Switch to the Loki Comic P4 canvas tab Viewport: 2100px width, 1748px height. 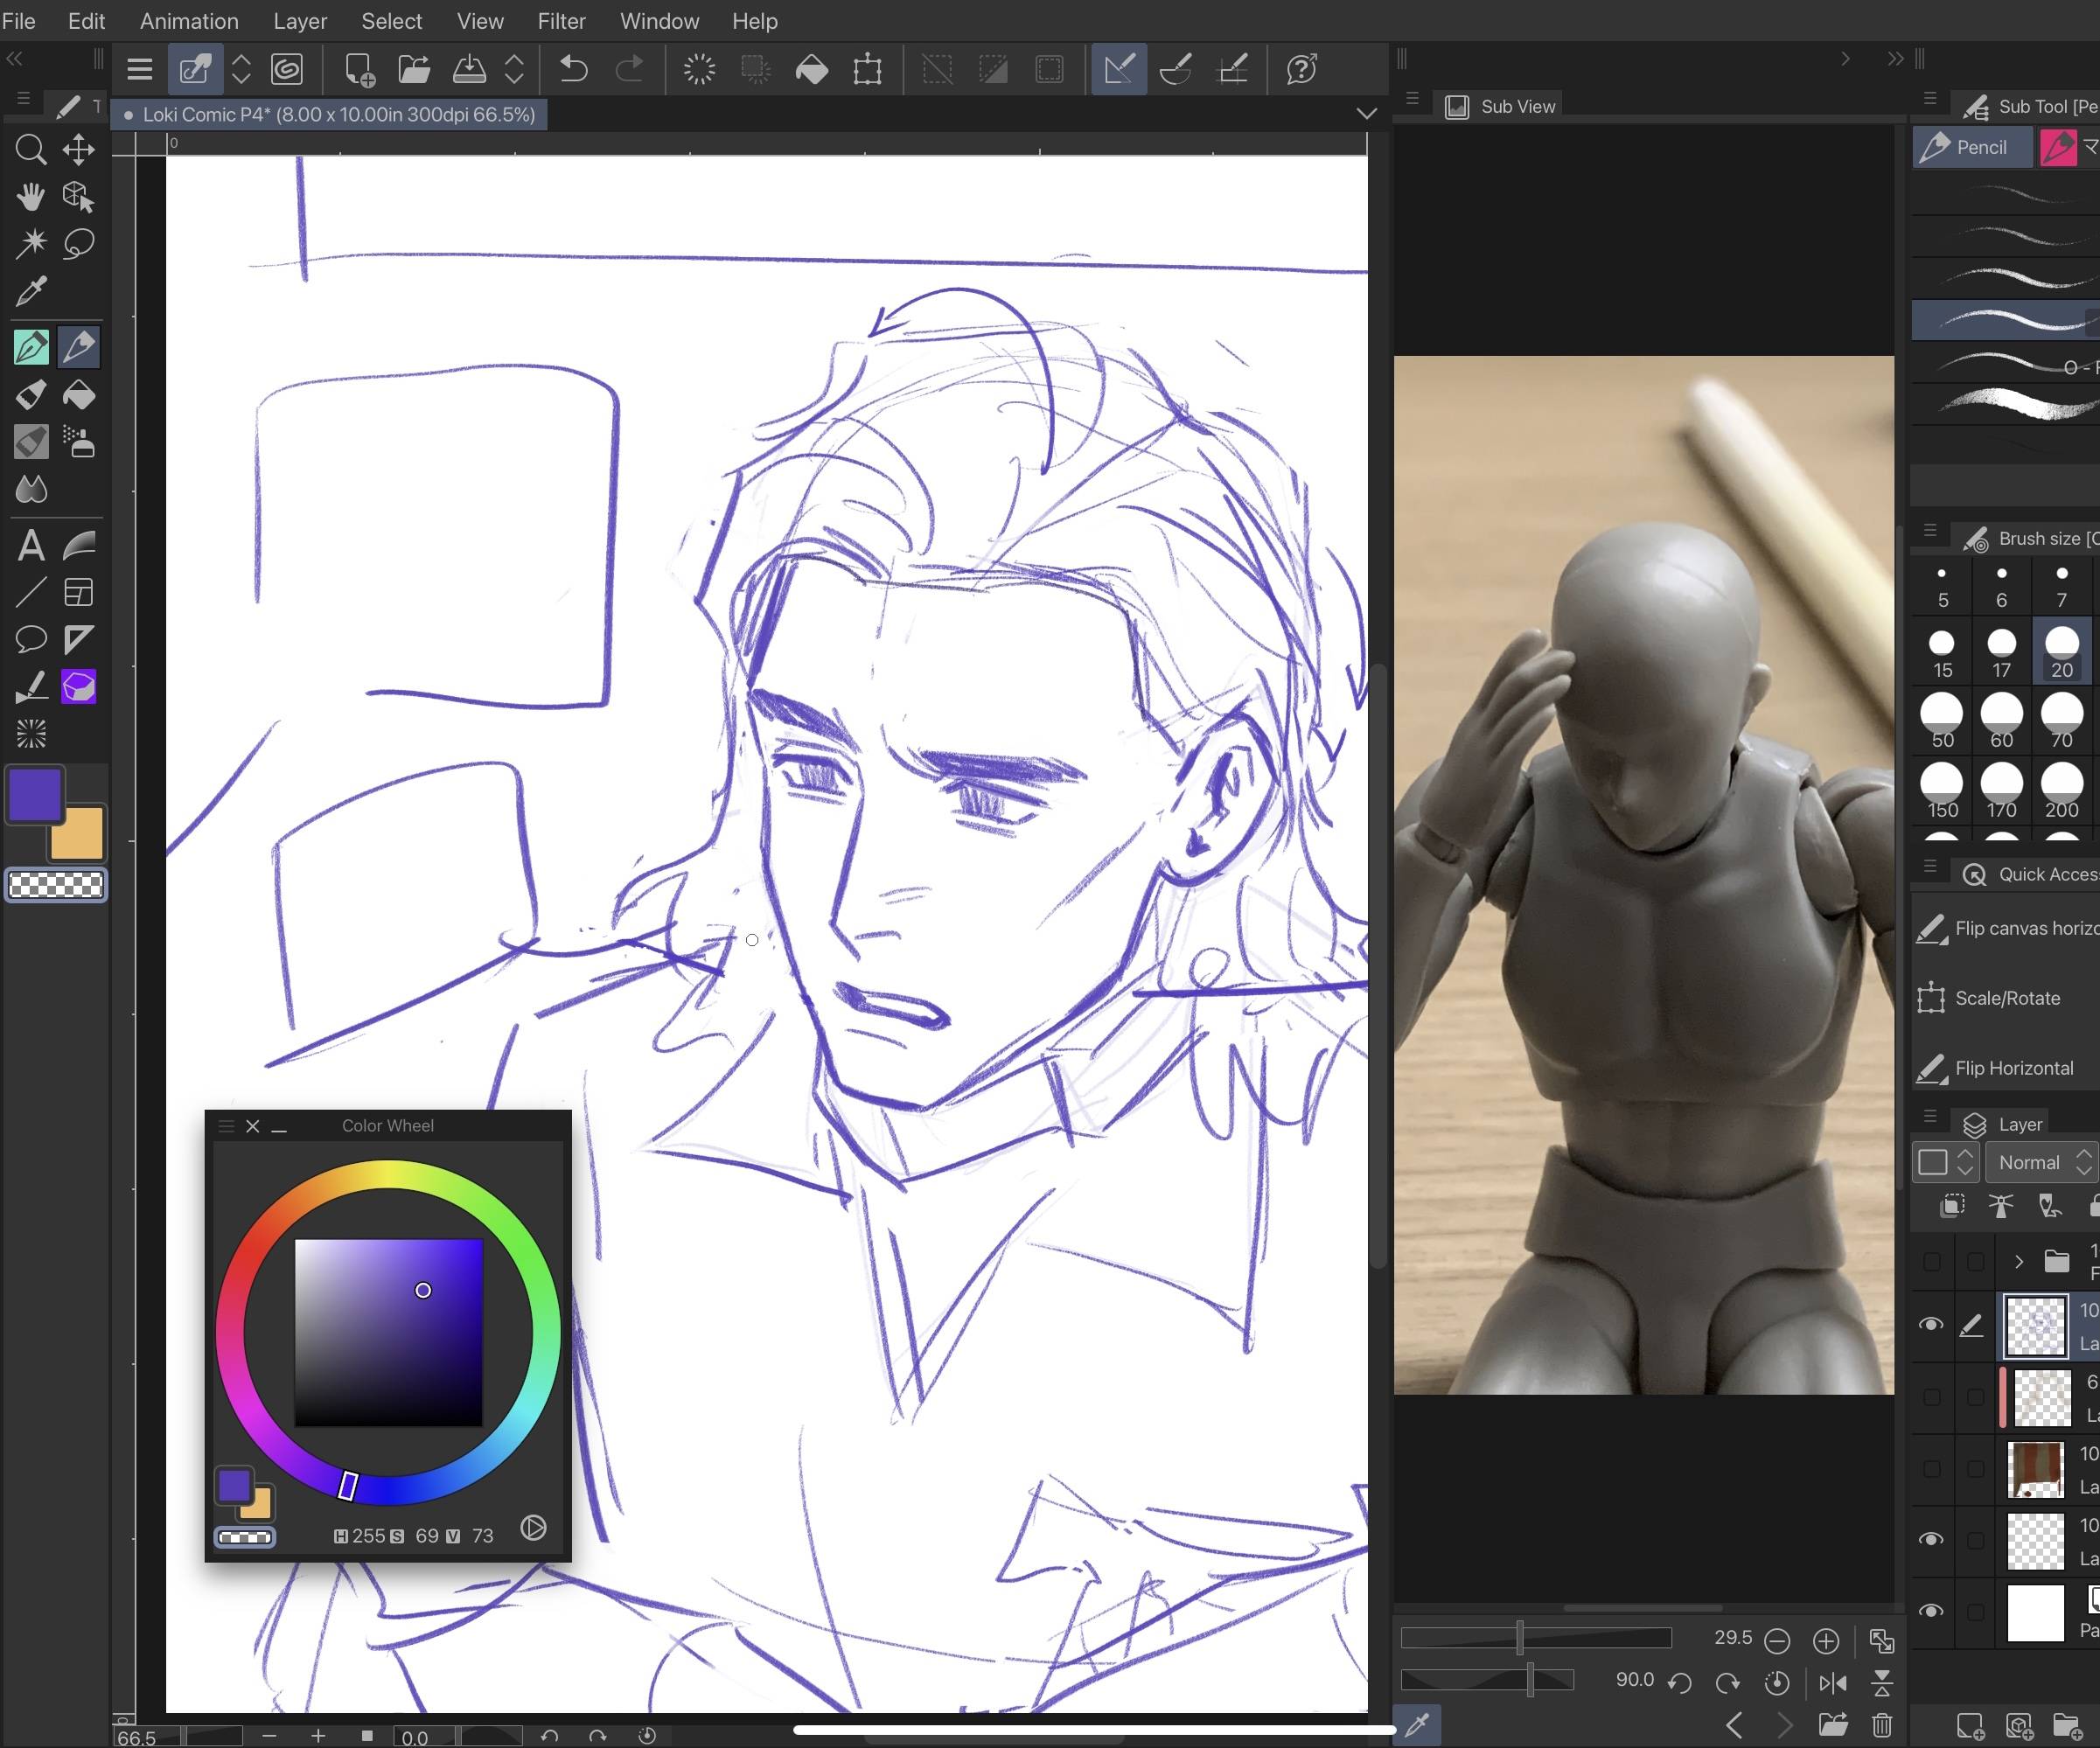coord(329,114)
